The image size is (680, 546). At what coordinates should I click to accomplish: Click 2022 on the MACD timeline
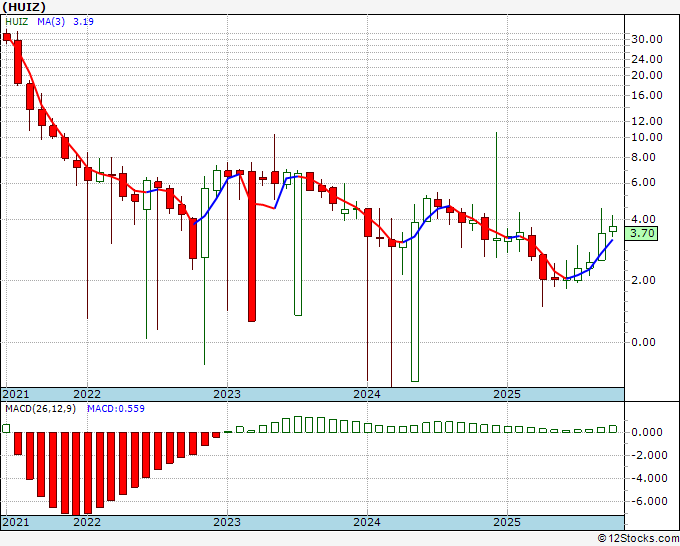tap(87, 522)
